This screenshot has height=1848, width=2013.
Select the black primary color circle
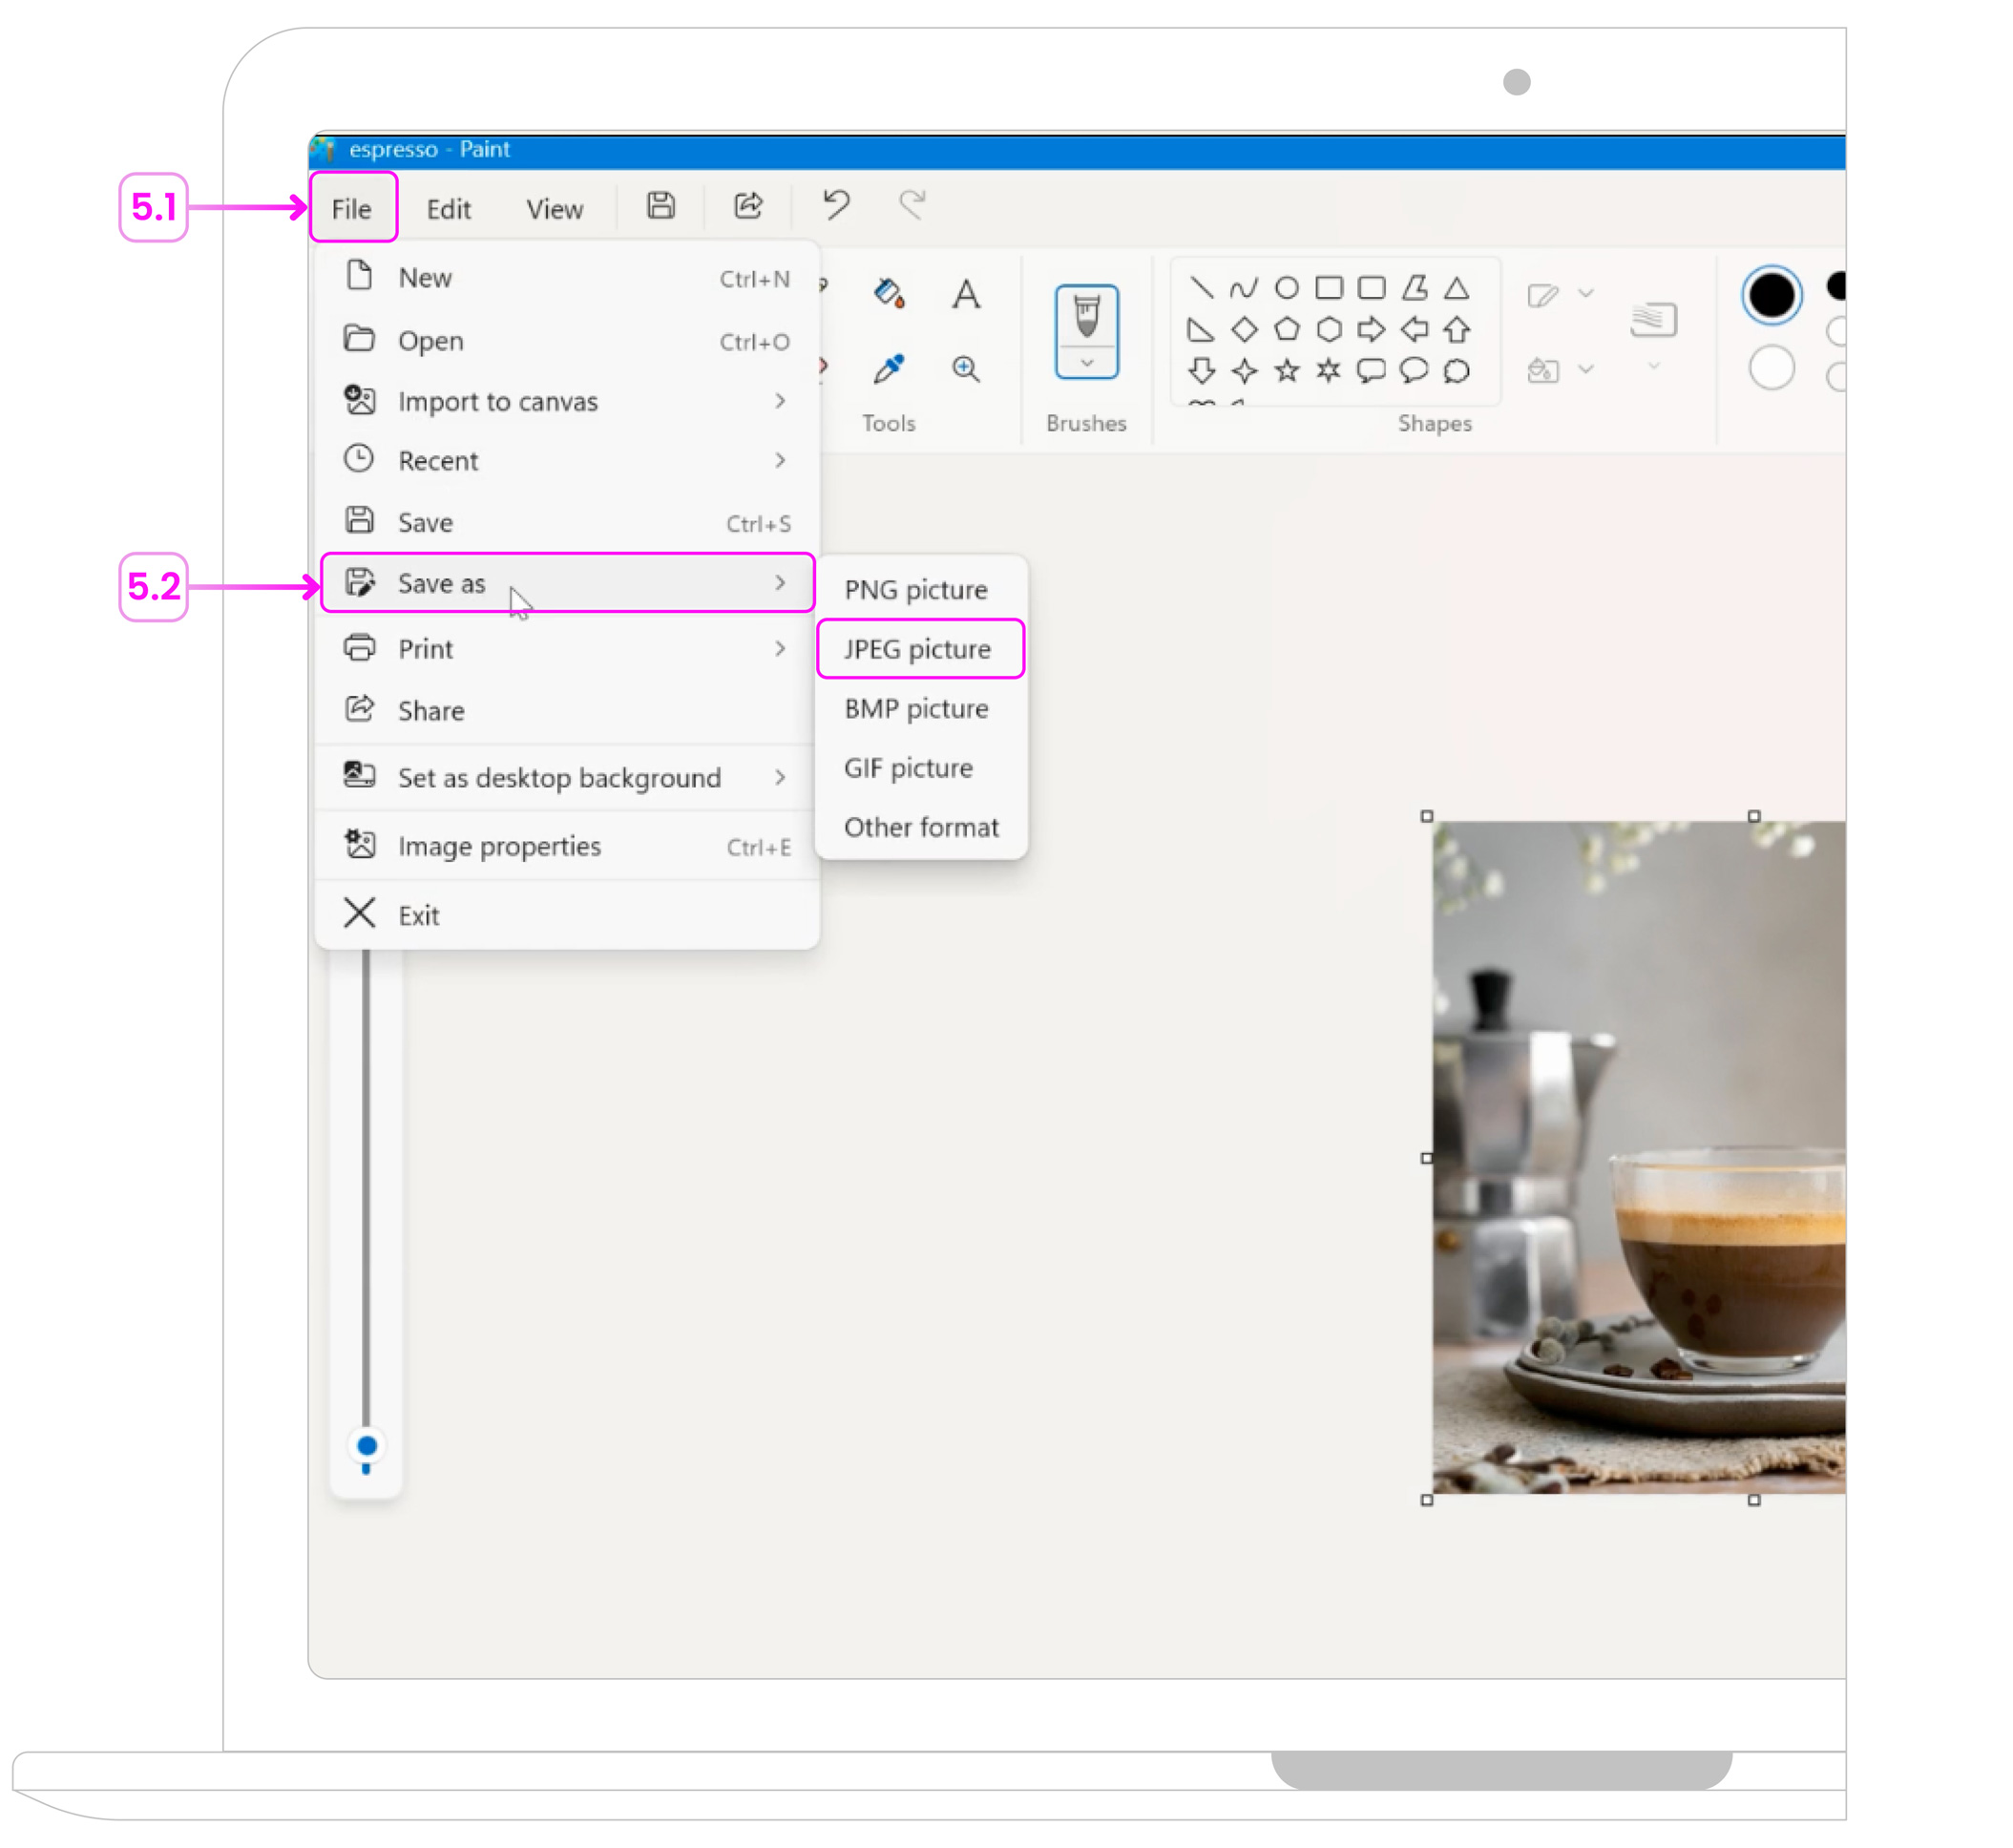[x=1771, y=296]
